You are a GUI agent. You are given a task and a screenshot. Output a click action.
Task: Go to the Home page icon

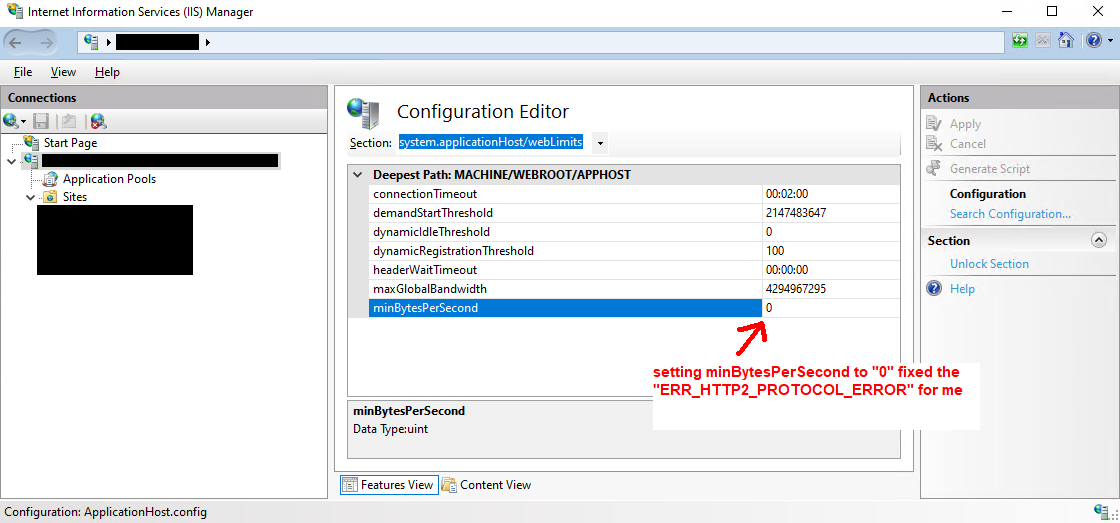[1067, 41]
